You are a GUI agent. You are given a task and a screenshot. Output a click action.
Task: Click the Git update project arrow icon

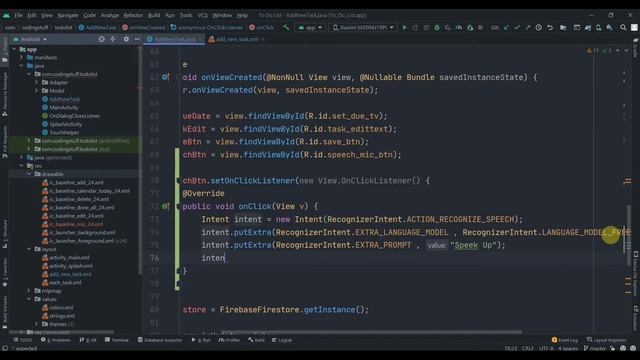507,27
